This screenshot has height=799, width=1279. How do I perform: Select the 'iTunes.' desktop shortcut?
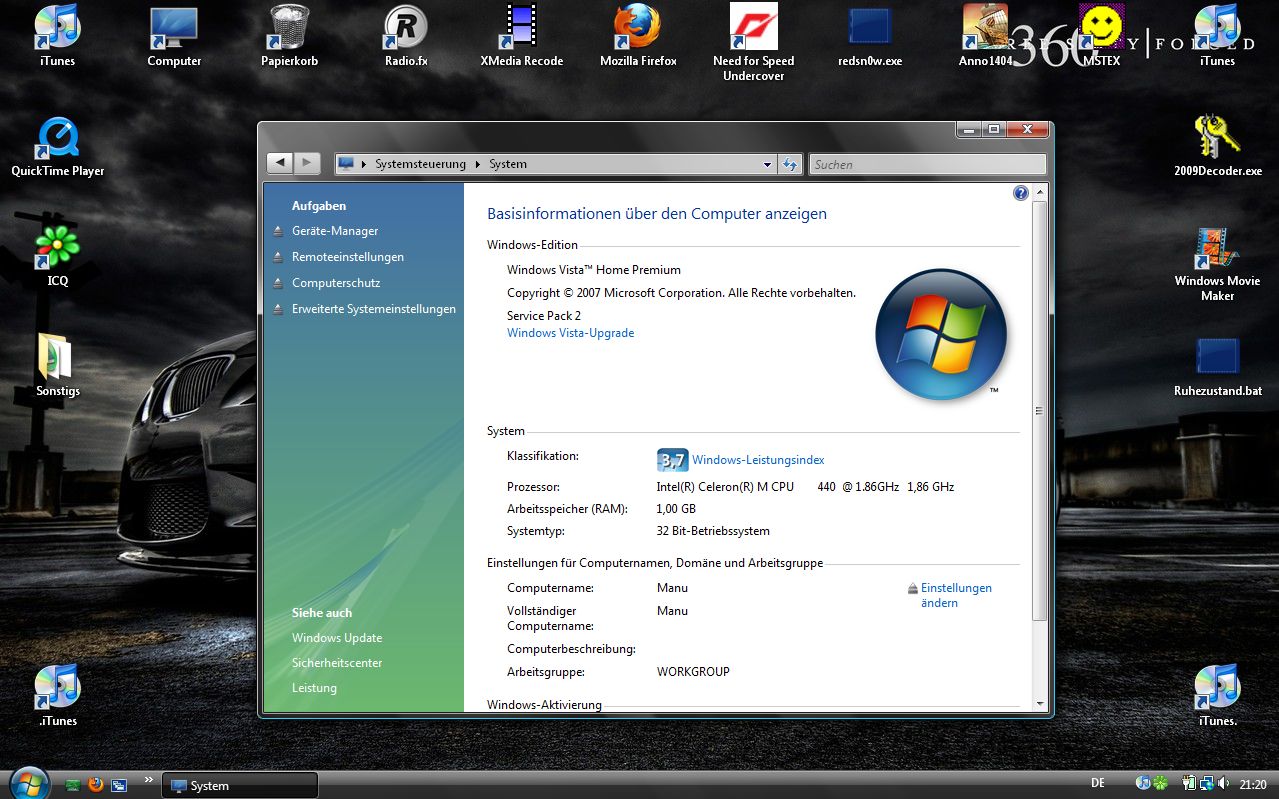click(x=1217, y=697)
